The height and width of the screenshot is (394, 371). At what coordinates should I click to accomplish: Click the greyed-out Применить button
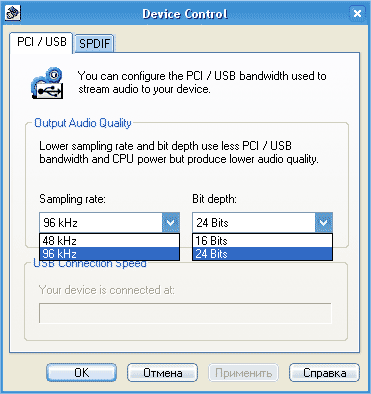click(x=243, y=373)
